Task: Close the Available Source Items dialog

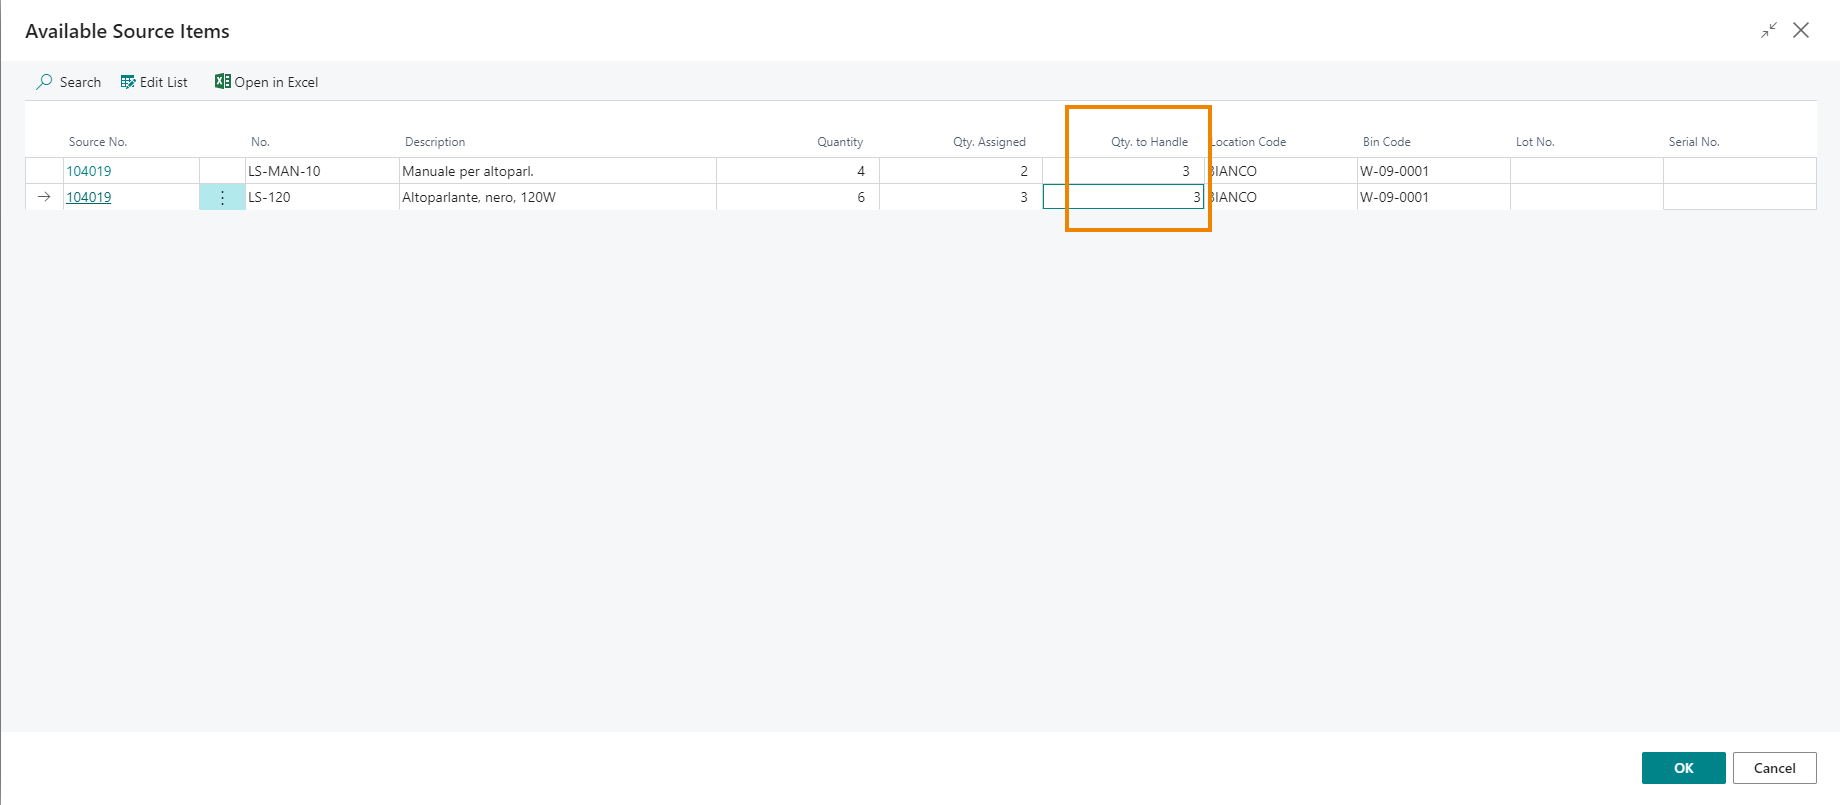Action: [1802, 30]
